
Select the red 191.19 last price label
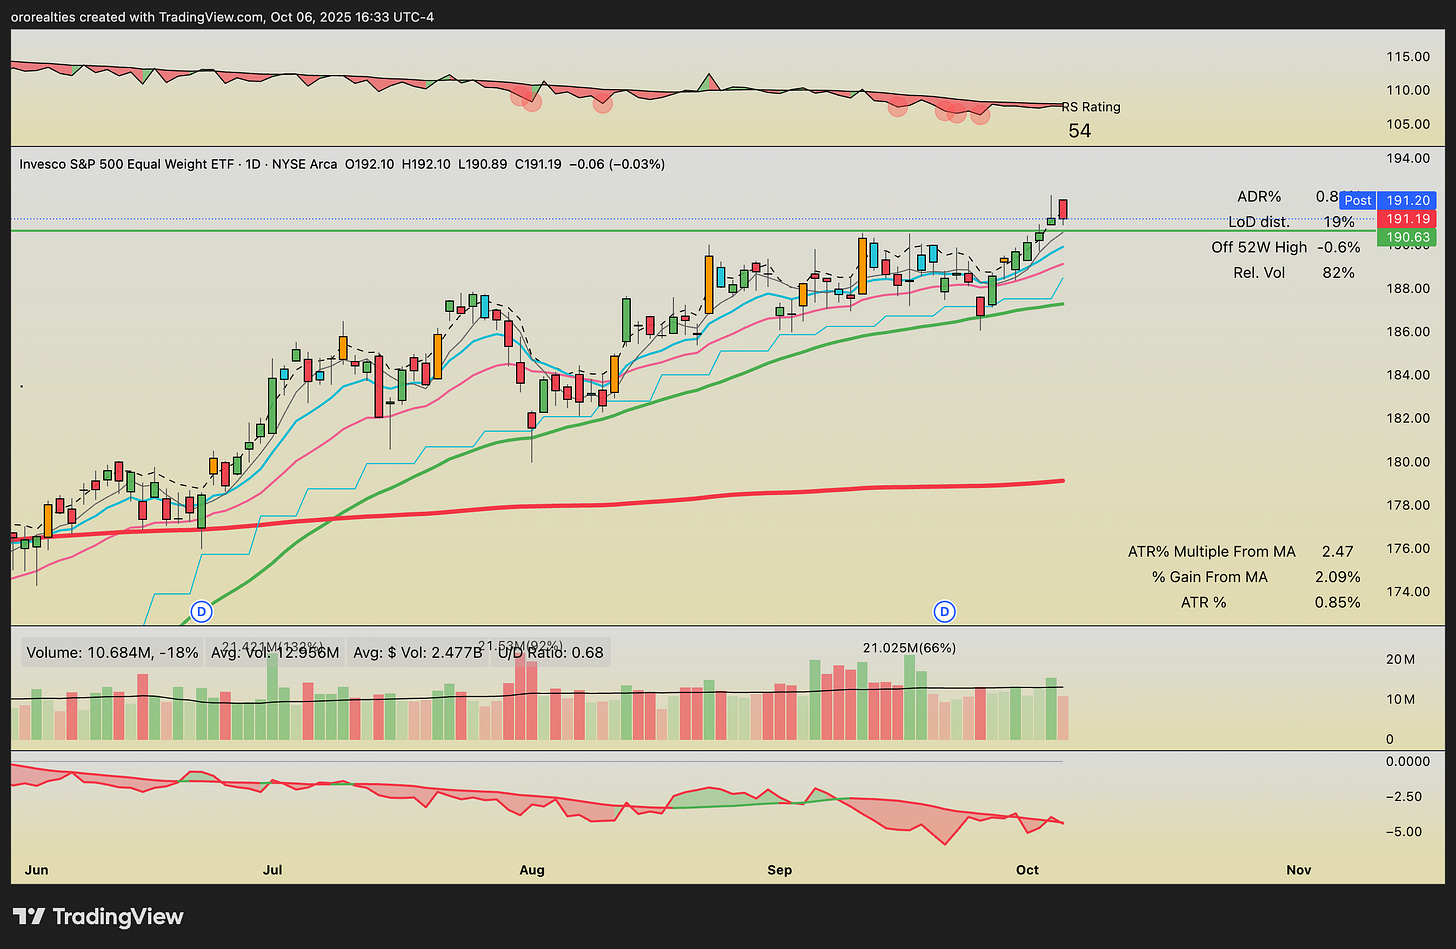1407,219
